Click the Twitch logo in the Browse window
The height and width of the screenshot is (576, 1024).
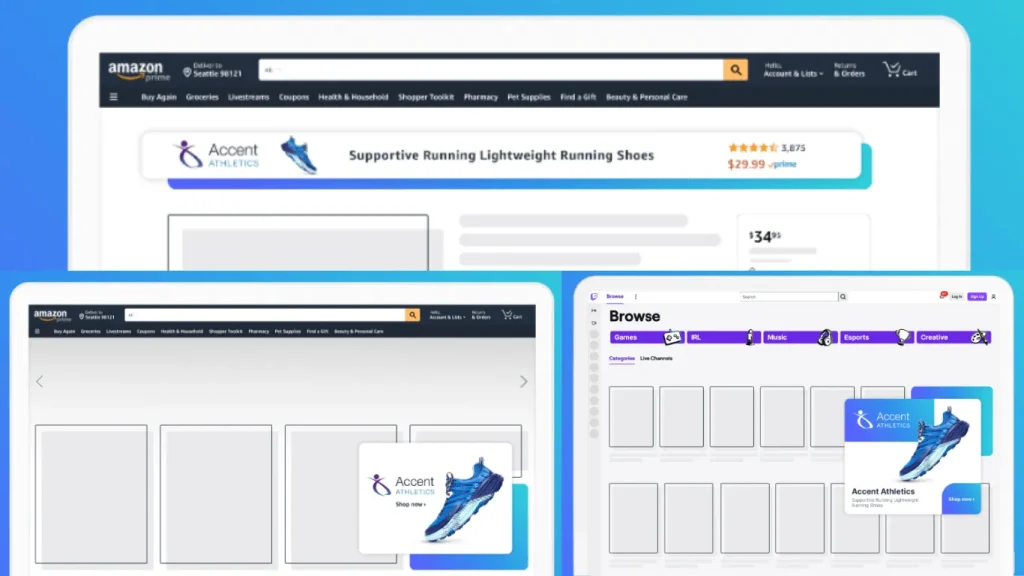coord(594,296)
